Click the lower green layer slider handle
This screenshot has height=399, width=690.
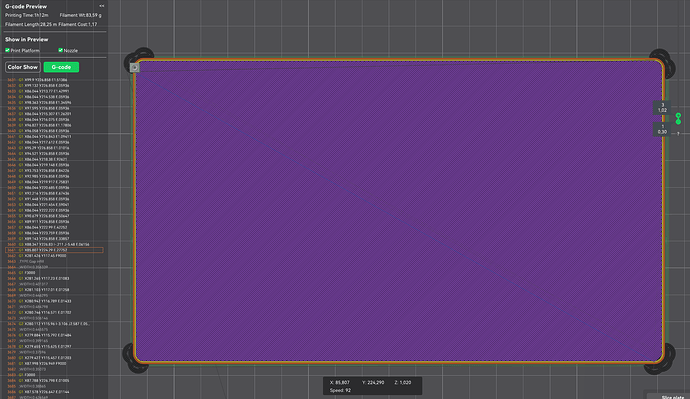678,121
